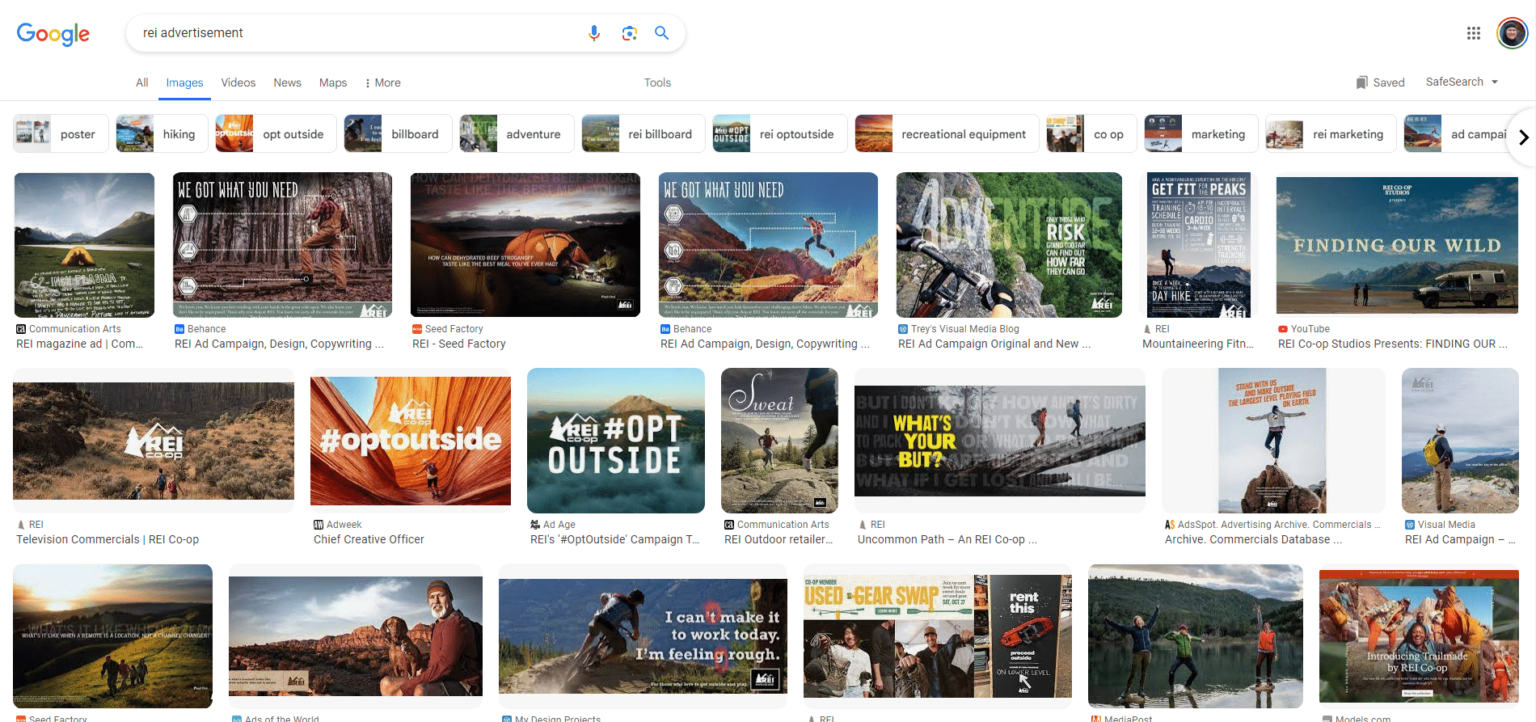Filter results by "recreational equipment" chip
1536x722 pixels.
(x=945, y=134)
